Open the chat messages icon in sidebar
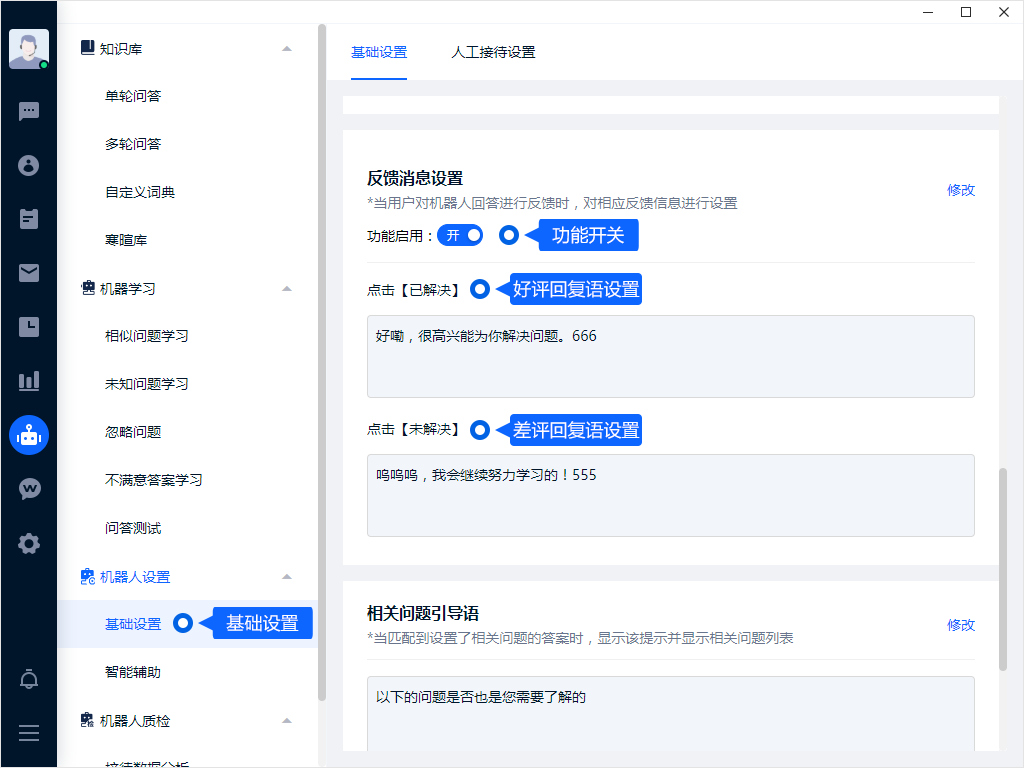This screenshot has height=768, width=1024. pos(29,111)
